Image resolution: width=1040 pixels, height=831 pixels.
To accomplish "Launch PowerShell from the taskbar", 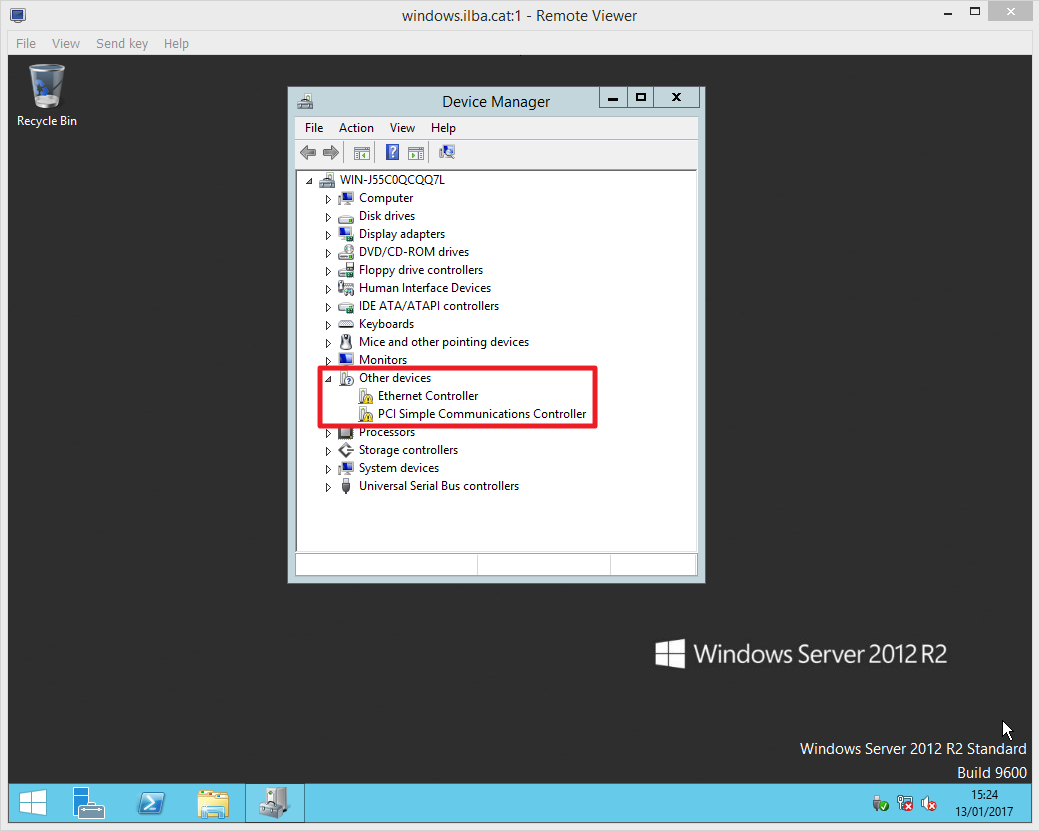I will pos(151,803).
